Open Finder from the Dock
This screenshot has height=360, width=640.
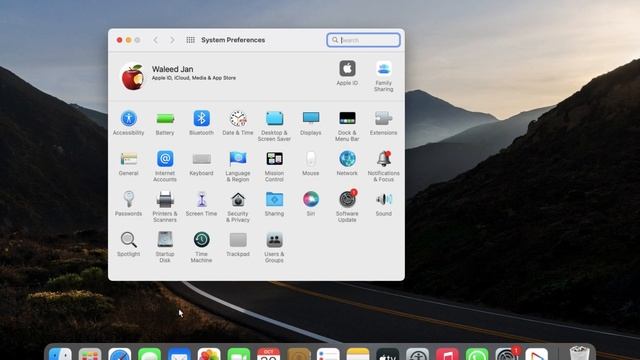(60, 353)
